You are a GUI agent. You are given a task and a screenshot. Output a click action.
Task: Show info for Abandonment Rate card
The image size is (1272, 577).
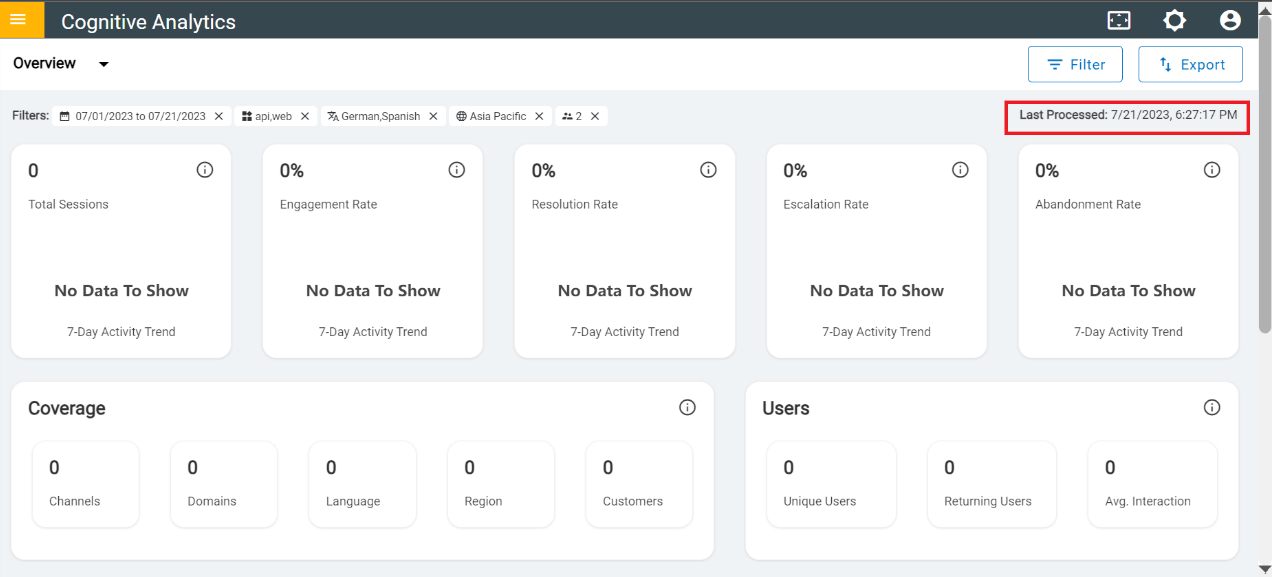pos(1212,170)
